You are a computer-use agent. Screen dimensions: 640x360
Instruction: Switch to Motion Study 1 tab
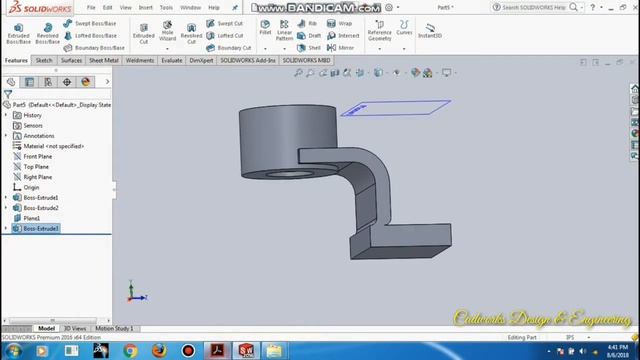tap(114, 329)
